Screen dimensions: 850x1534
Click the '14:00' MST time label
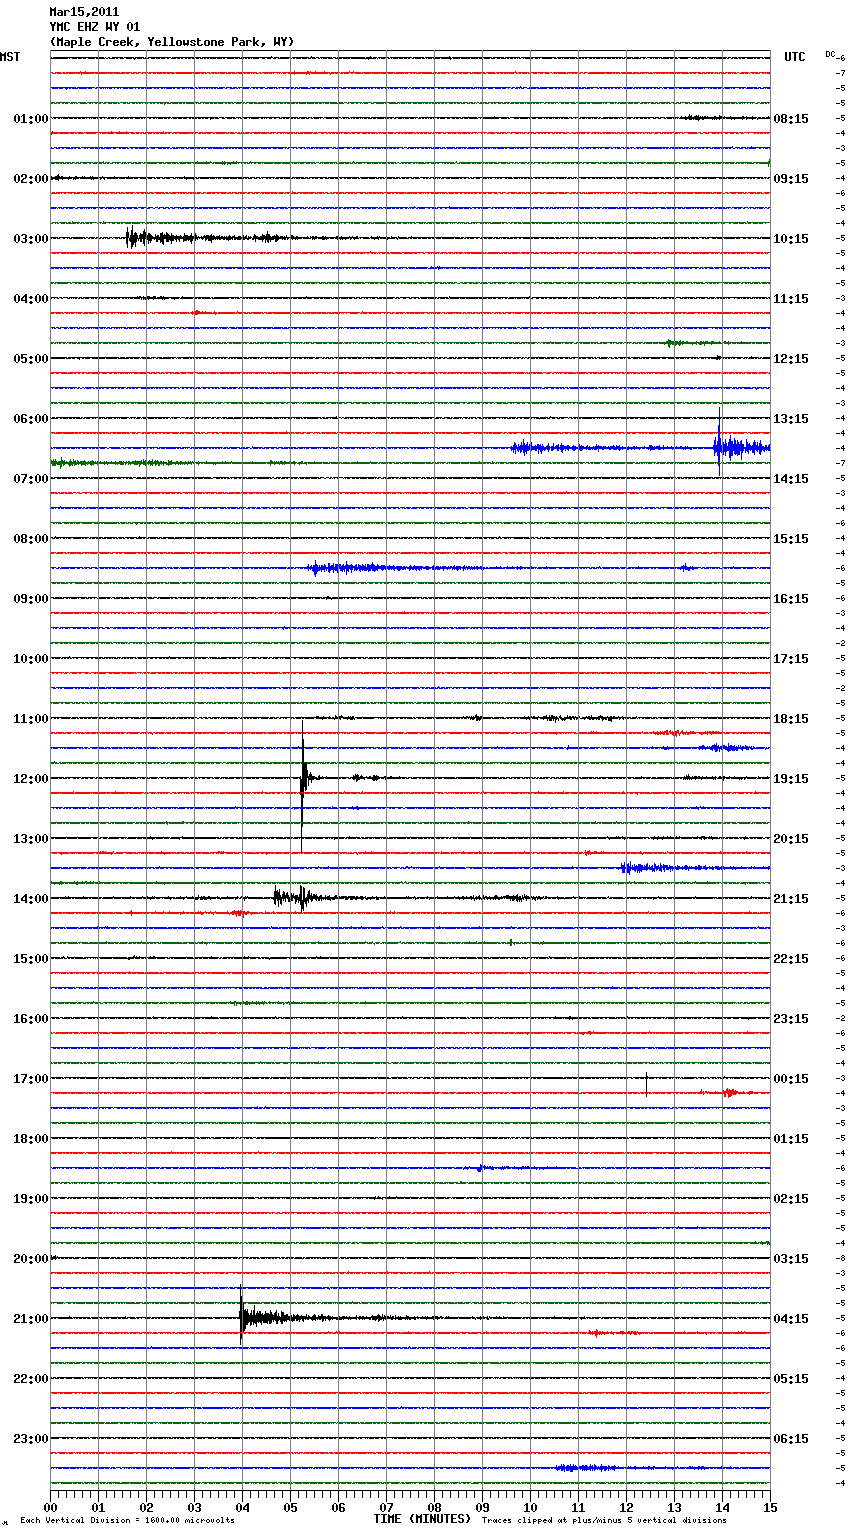[x=31, y=899]
